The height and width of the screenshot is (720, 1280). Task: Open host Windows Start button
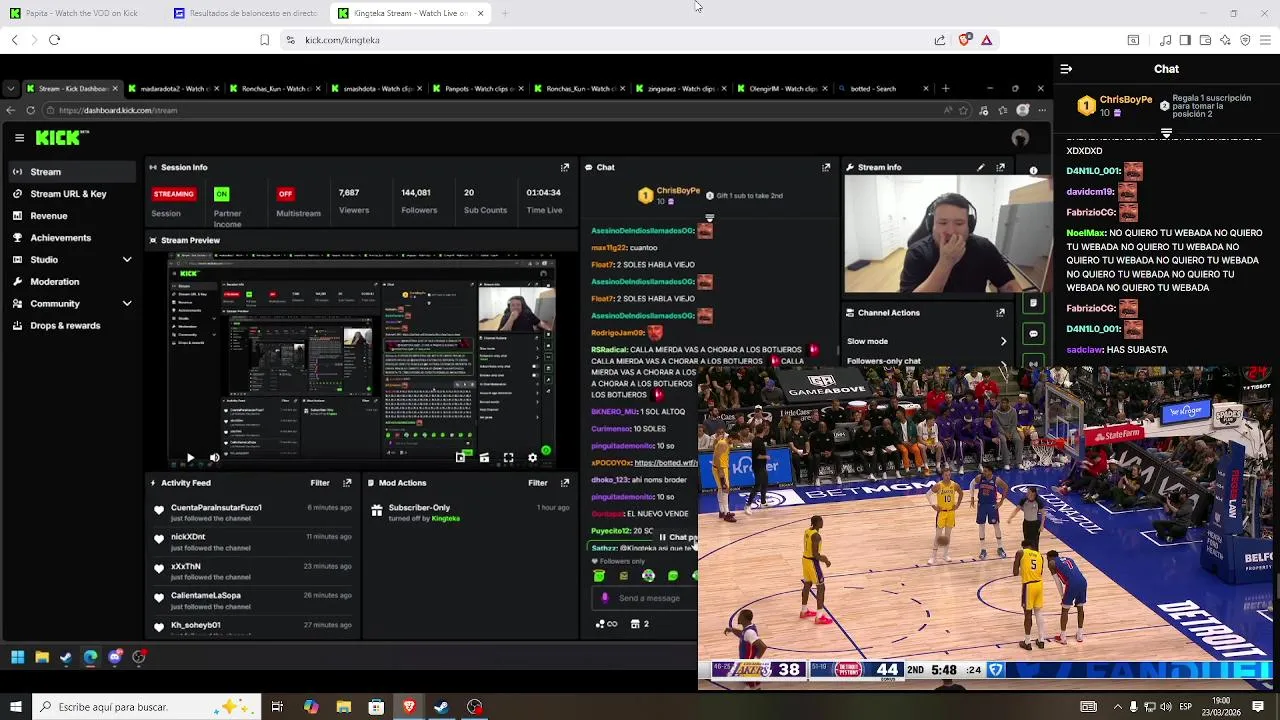pos(15,707)
